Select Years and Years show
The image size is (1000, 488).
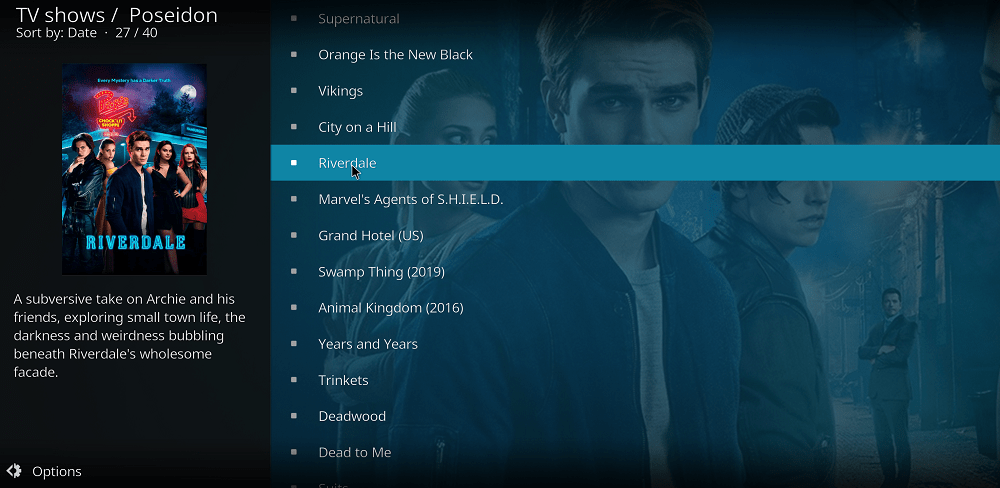(x=635, y=344)
